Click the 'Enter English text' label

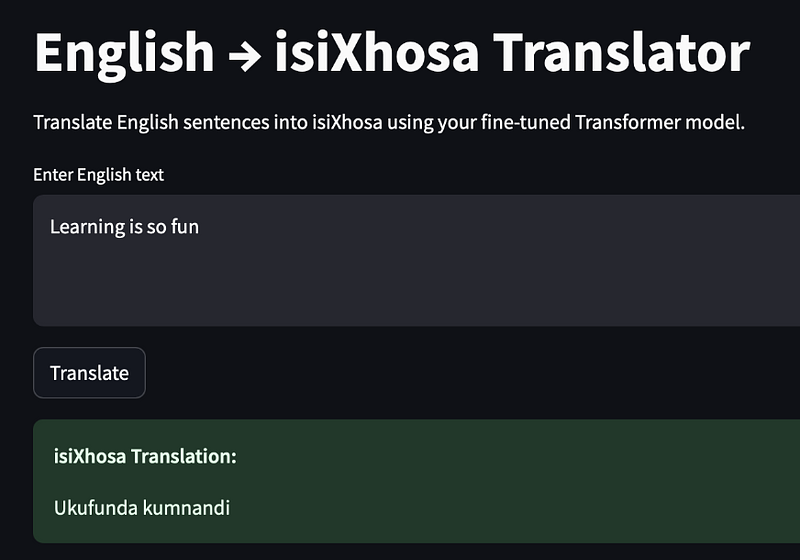[98, 175]
